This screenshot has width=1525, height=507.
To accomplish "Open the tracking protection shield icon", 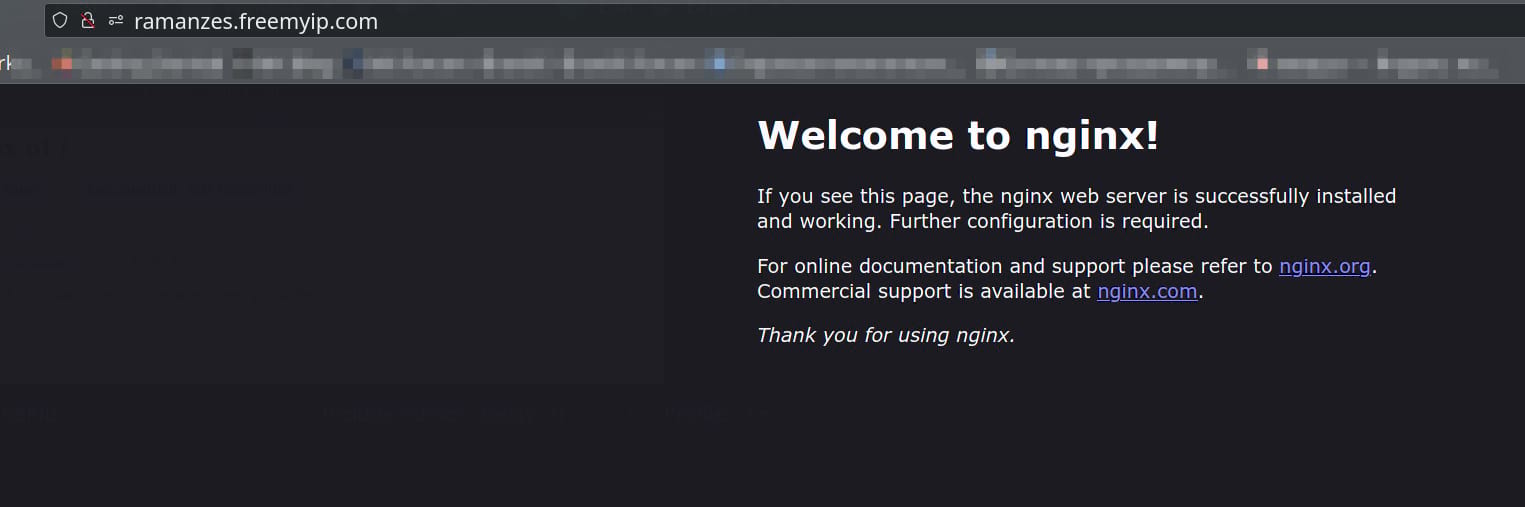I will point(60,20).
